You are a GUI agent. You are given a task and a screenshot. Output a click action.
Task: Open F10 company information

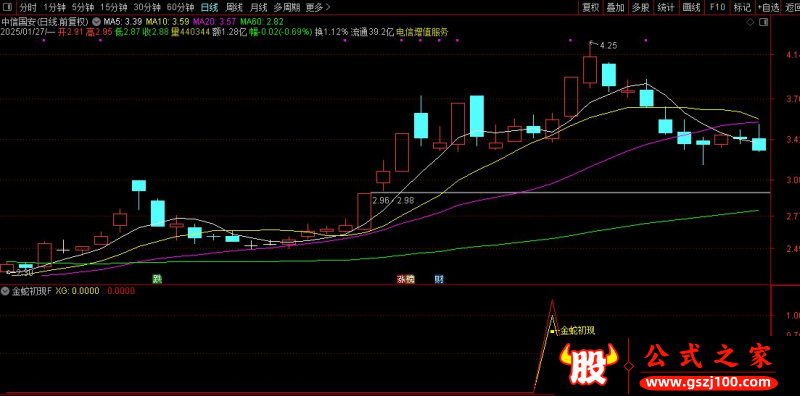click(x=717, y=8)
